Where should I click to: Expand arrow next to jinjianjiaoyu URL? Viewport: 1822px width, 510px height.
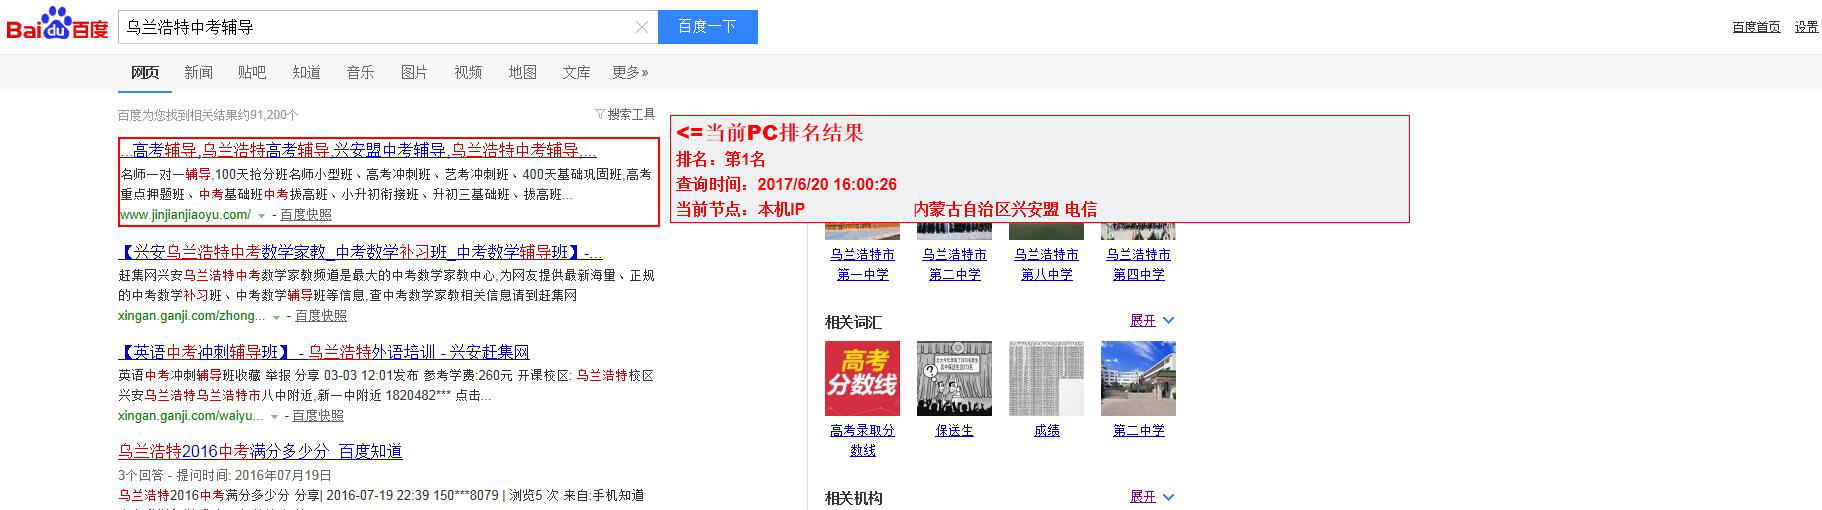click(x=262, y=215)
